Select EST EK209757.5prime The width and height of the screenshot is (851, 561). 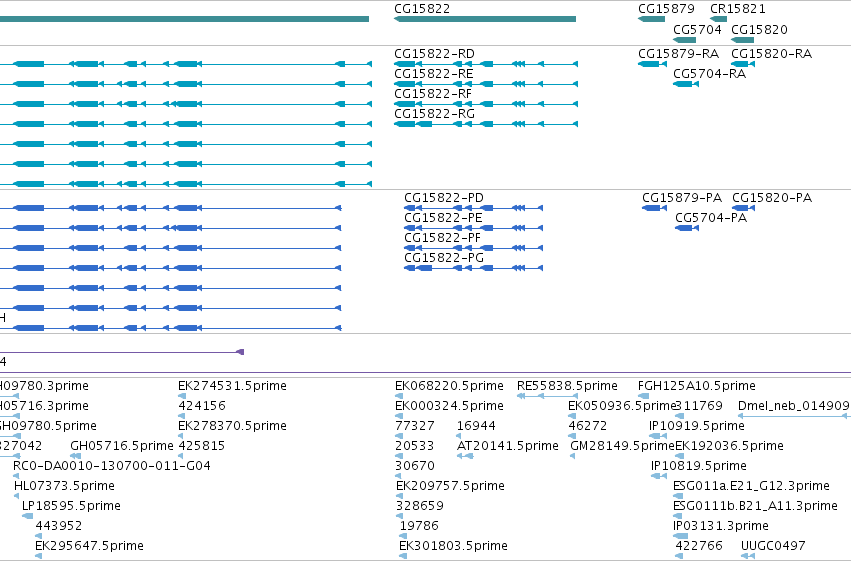point(450,486)
